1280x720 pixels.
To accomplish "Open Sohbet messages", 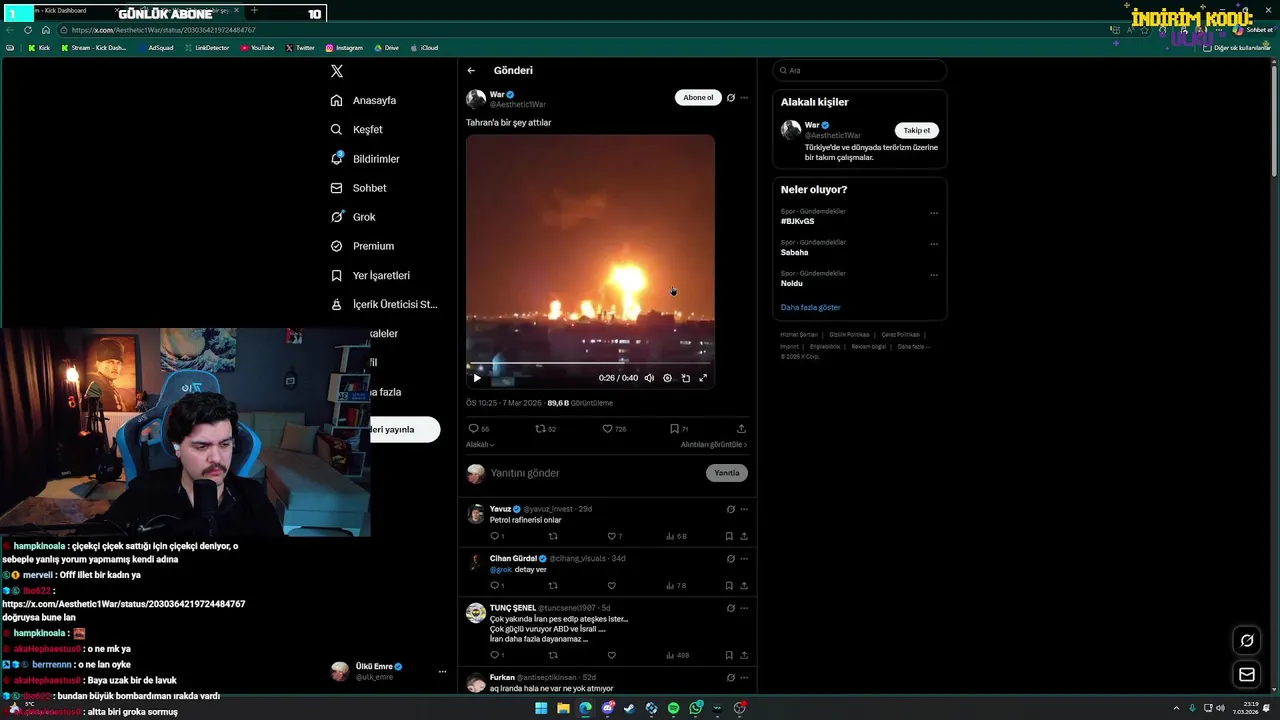I will click(x=359, y=188).
